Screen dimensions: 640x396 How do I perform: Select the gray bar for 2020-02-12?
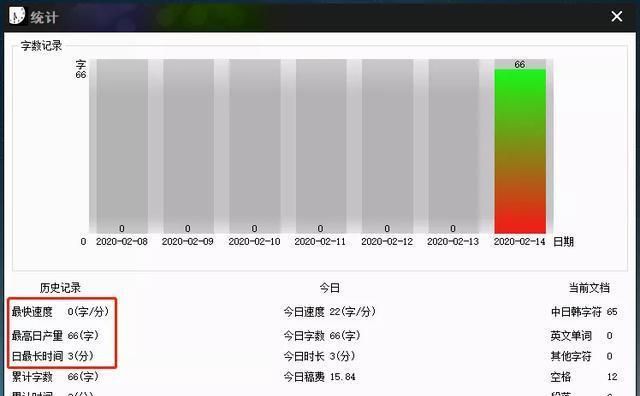(x=387, y=146)
